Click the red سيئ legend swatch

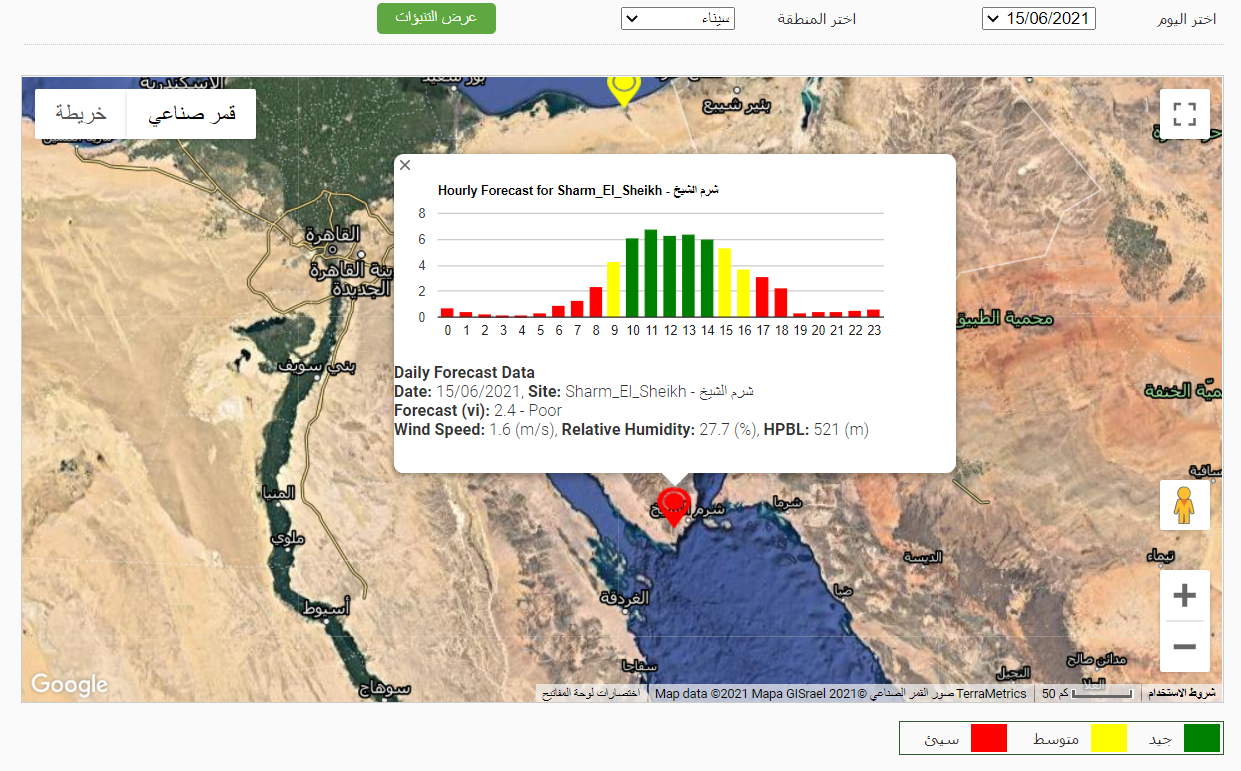pyautogui.click(x=989, y=739)
